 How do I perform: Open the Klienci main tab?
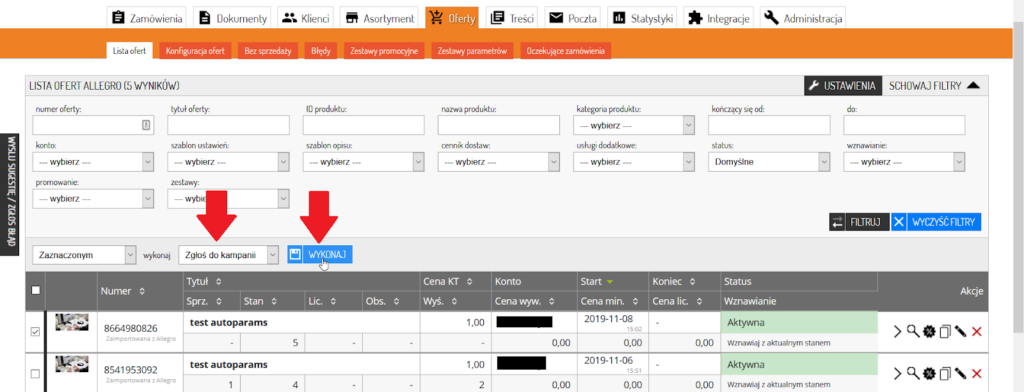306,18
